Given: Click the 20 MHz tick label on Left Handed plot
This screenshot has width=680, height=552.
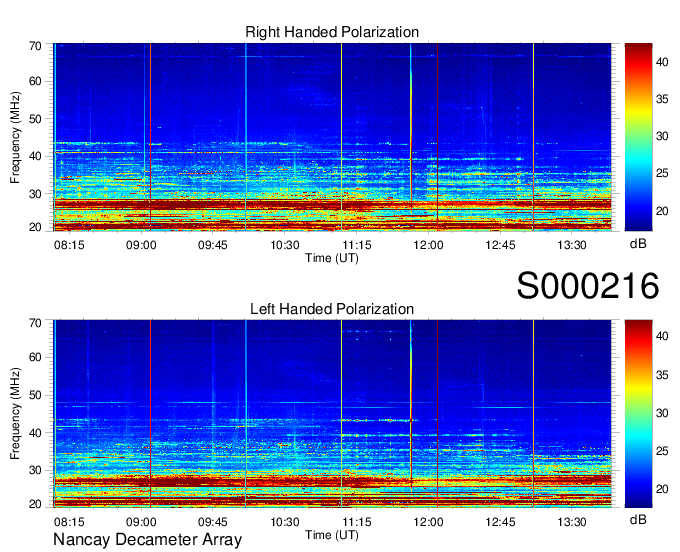Looking at the screenshot, I should (35, 504).
